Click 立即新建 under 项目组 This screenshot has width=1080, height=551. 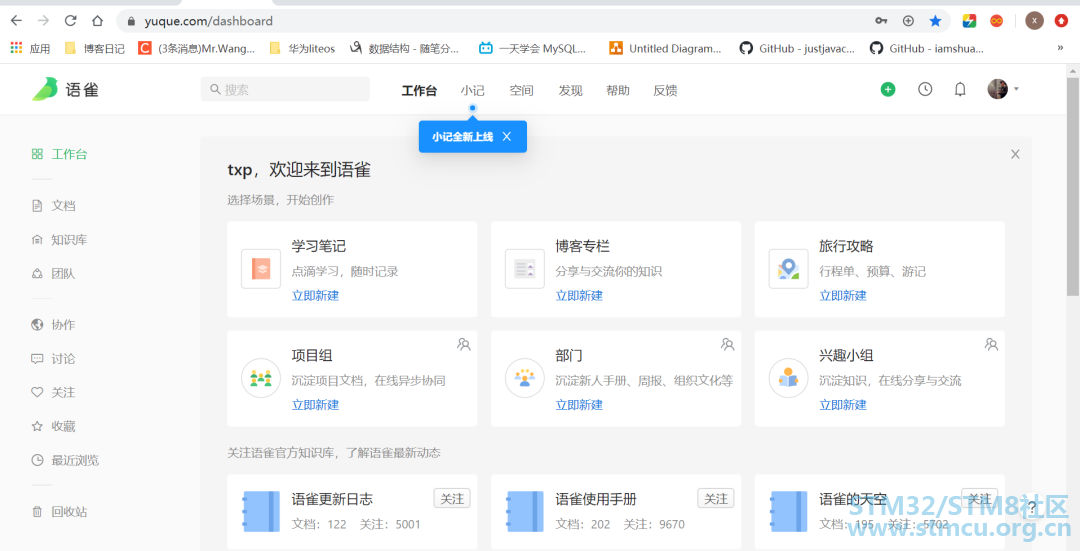click(x=315, y=405)
